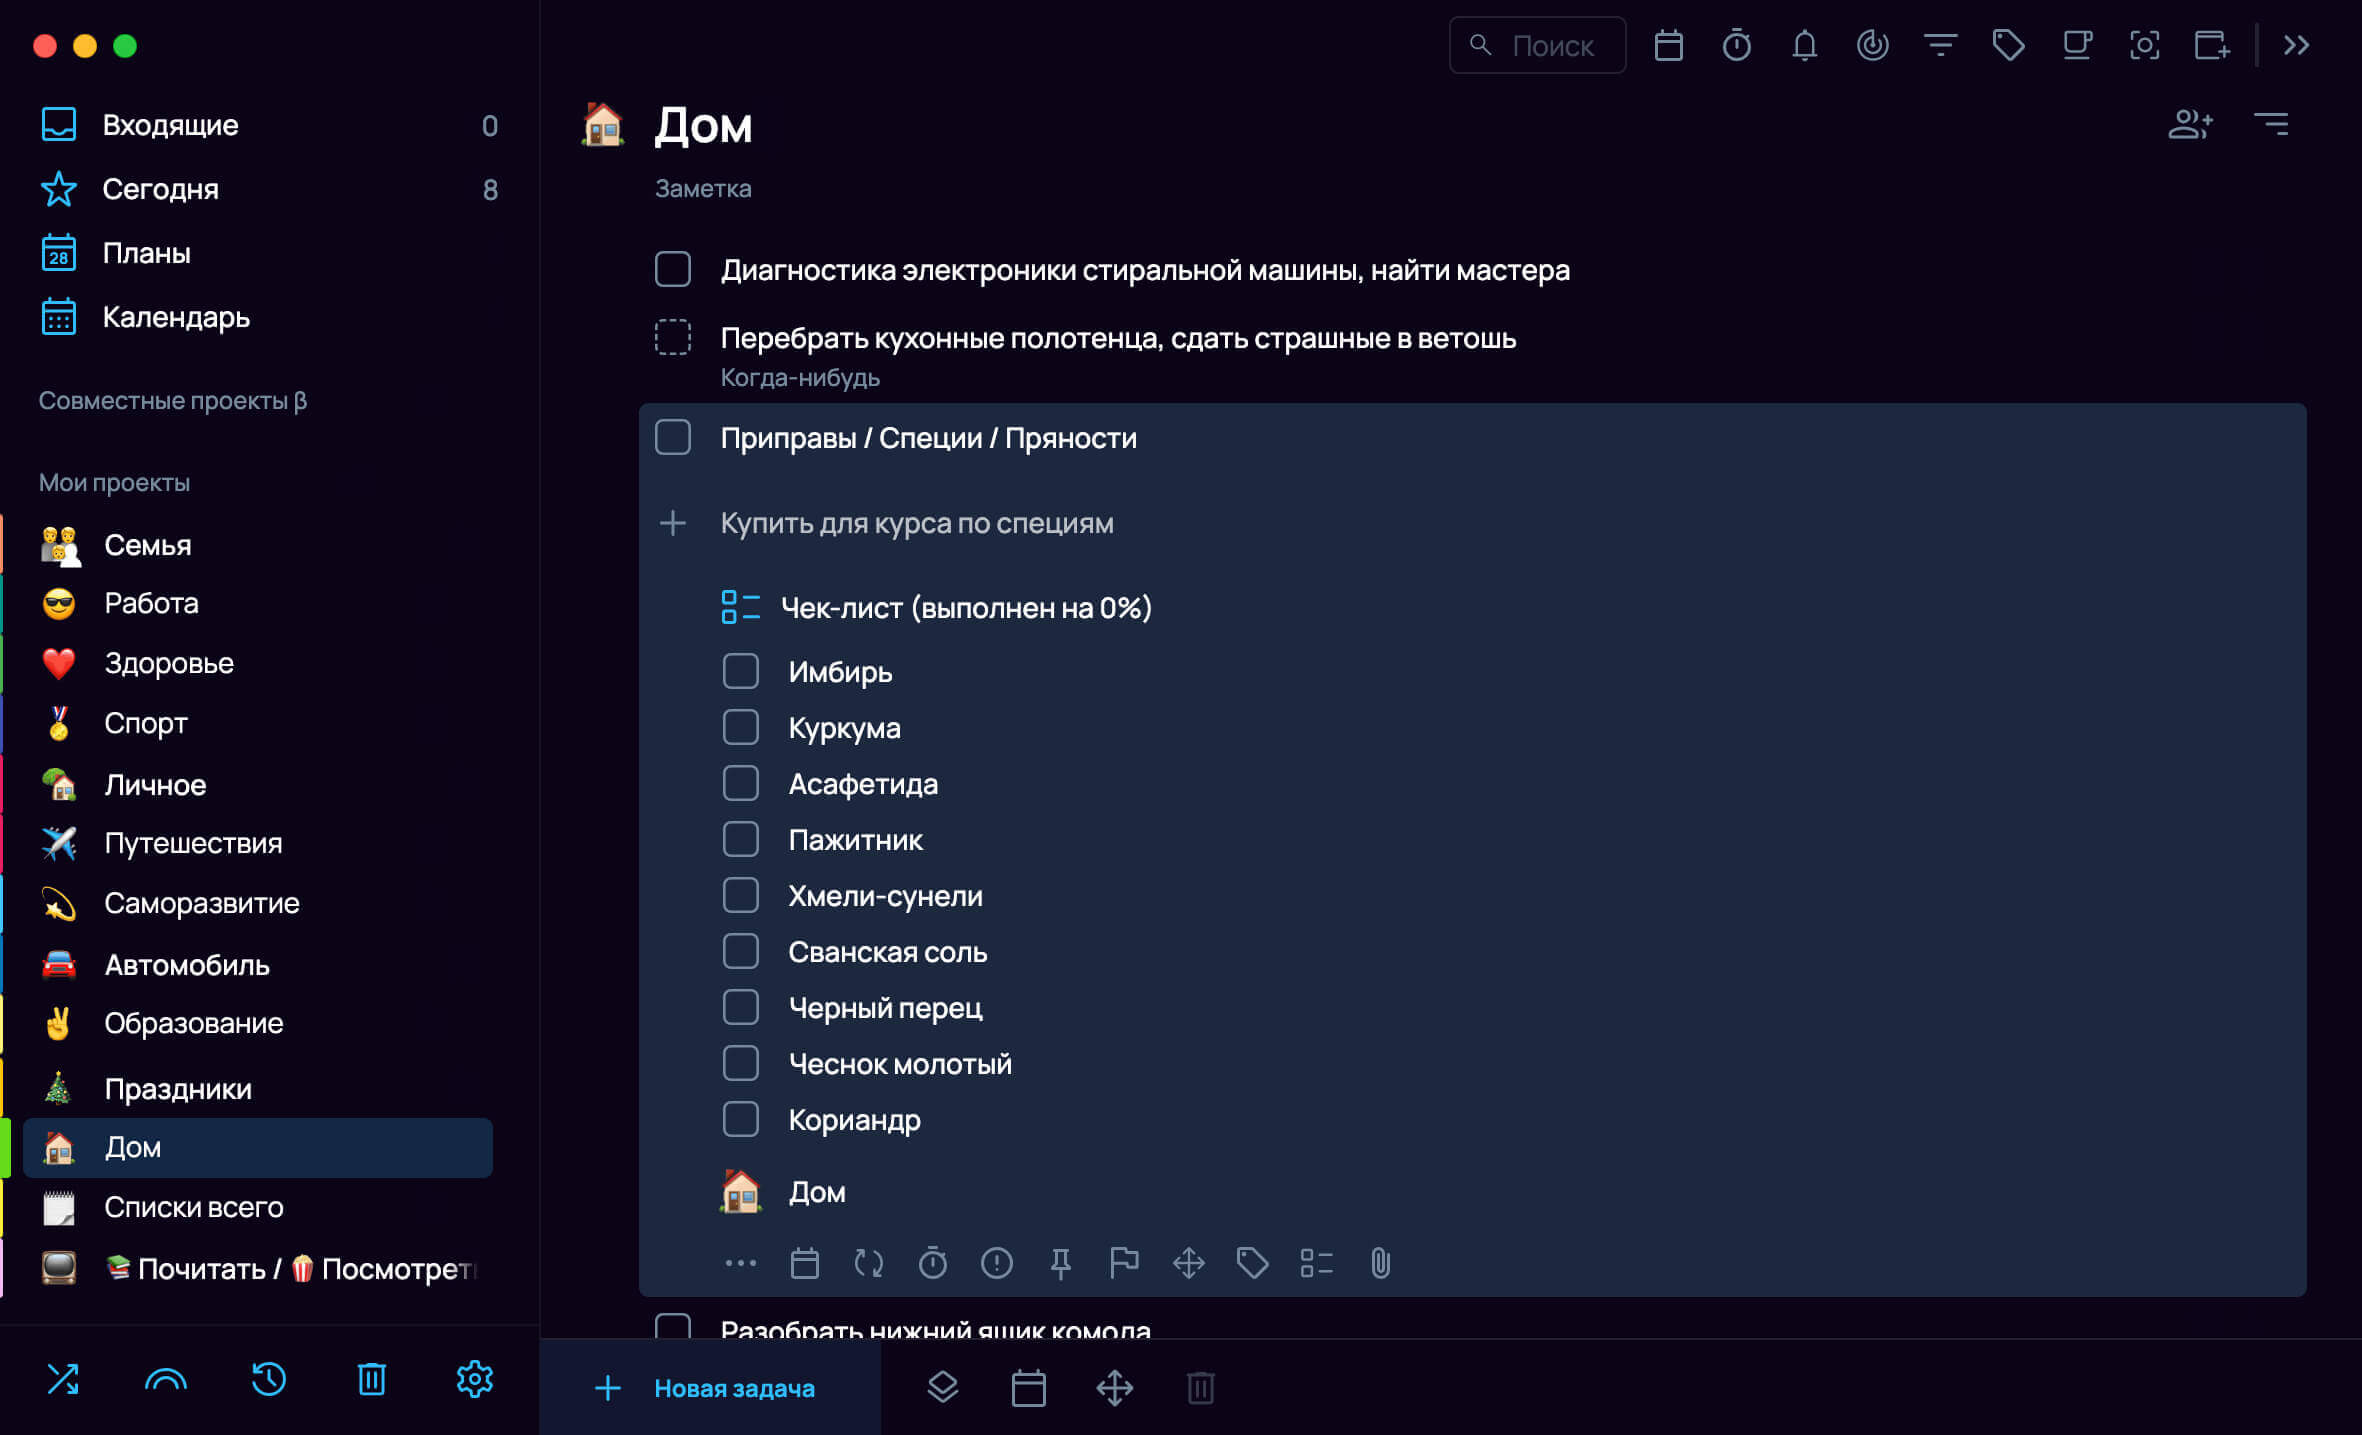Click the shuffle icon at bottom left

[x=63, y=1380]
